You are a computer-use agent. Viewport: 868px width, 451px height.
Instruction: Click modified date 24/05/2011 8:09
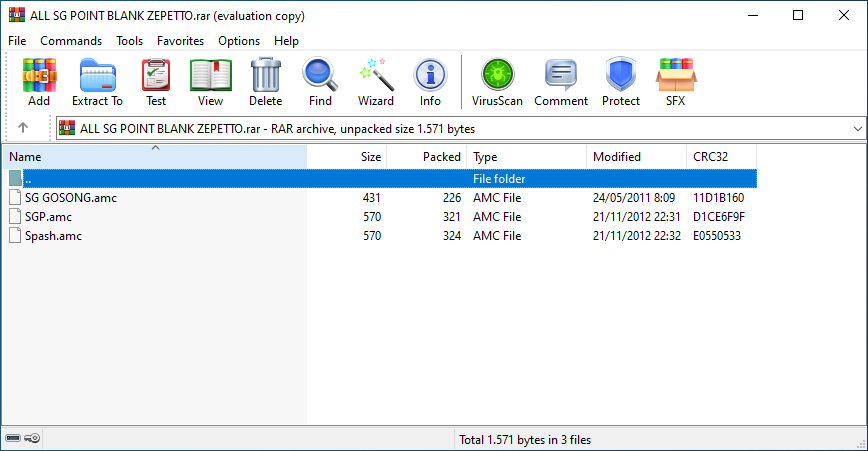[x=634, y=198]
